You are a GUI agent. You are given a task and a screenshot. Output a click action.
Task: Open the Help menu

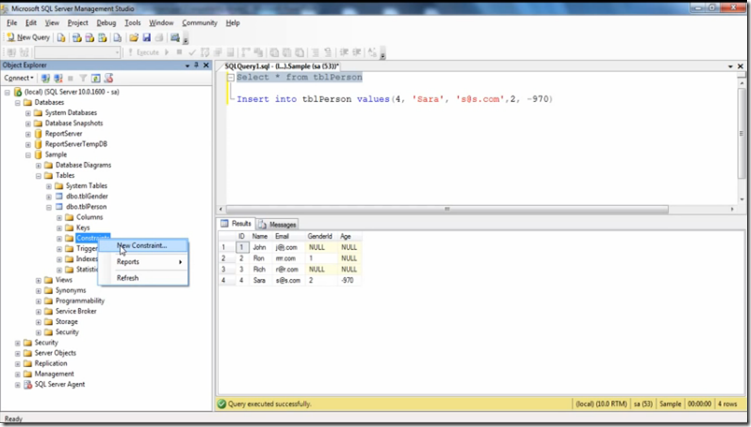pyautogui.click(x=233, y=22)
